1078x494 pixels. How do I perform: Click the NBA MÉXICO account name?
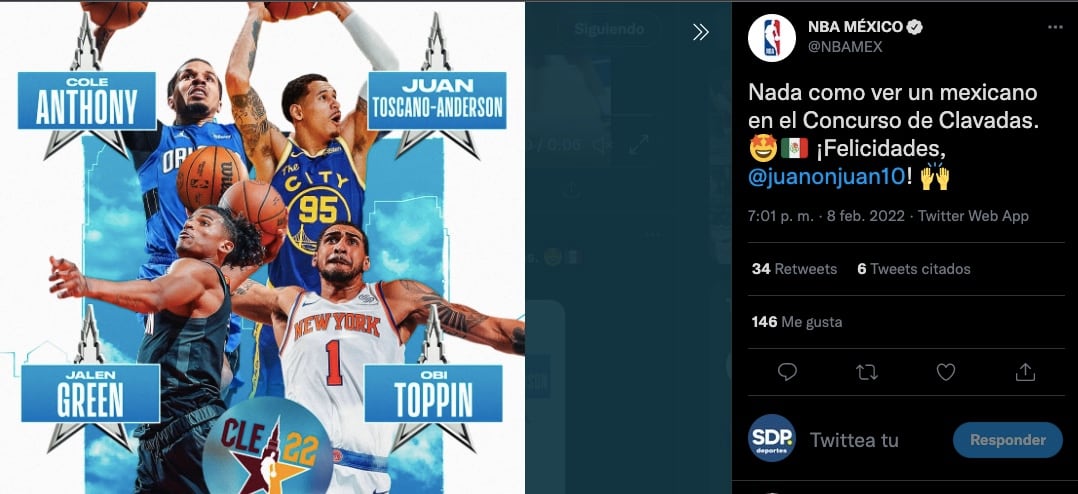[x=855, y=27]
